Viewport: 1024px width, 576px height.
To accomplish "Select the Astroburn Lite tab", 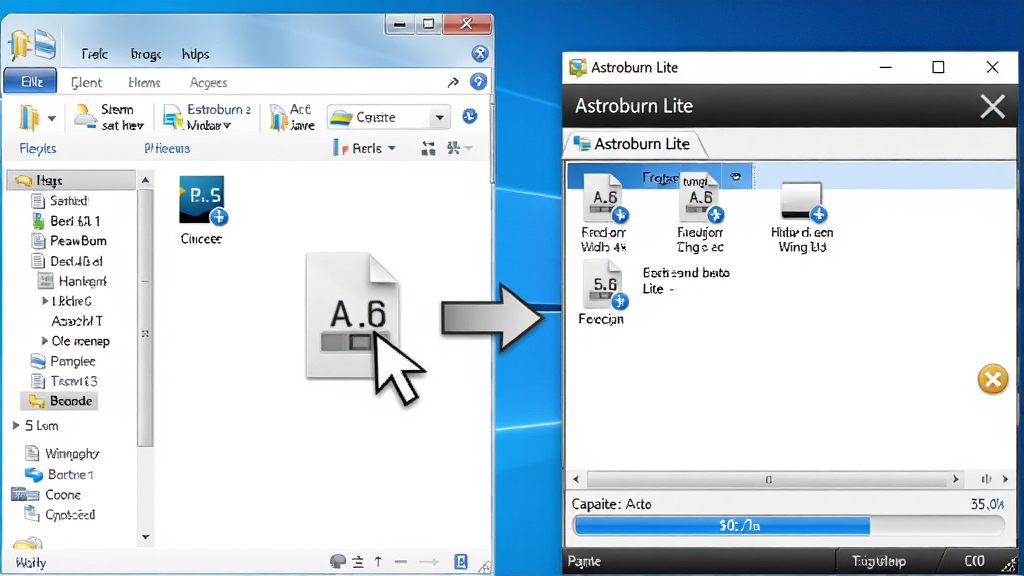I will [x=633, y=144].
